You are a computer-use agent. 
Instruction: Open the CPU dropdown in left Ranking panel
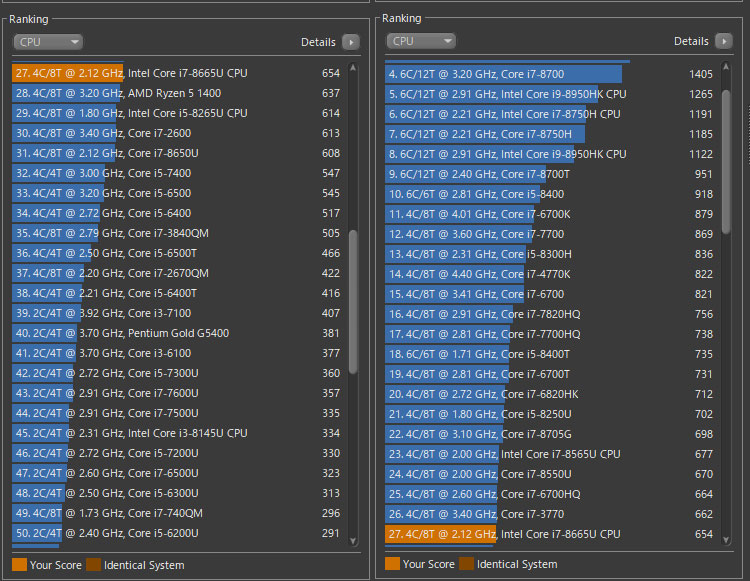coord(48,42)
